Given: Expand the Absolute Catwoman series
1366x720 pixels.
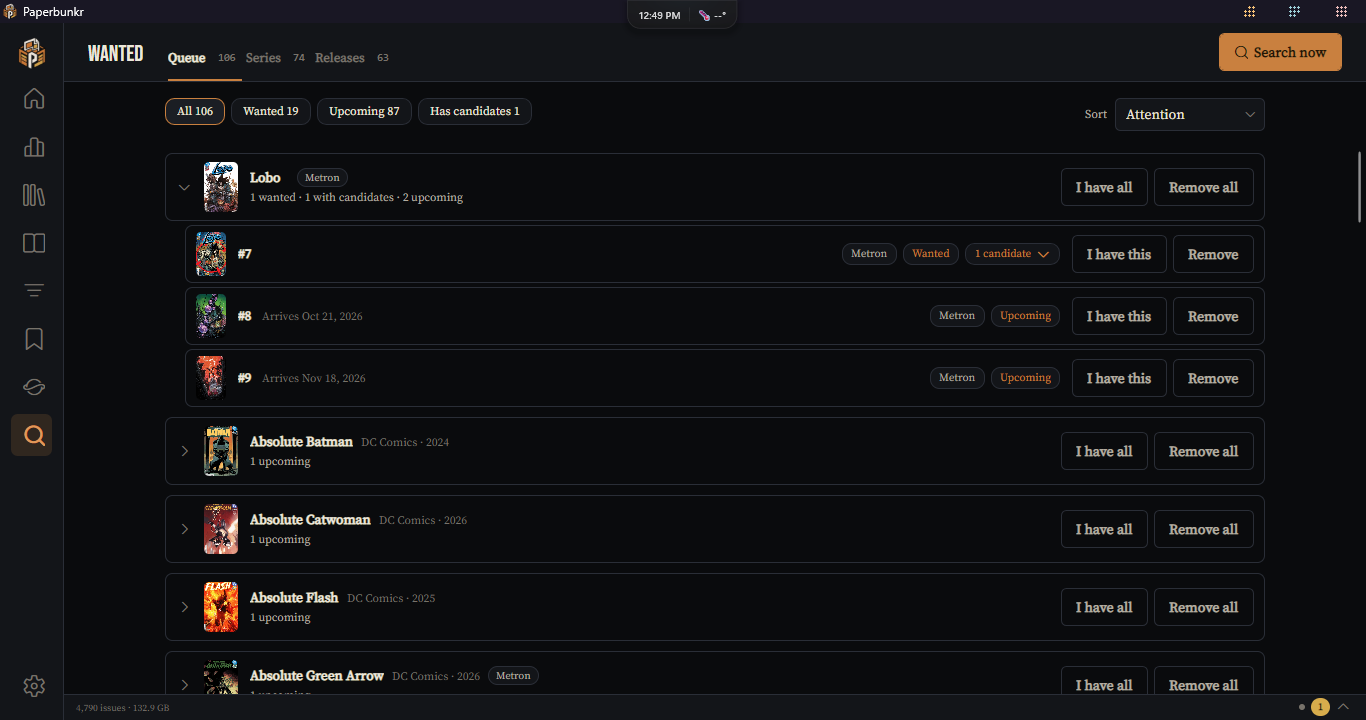Looking at the screenshot, I should 184,529.
